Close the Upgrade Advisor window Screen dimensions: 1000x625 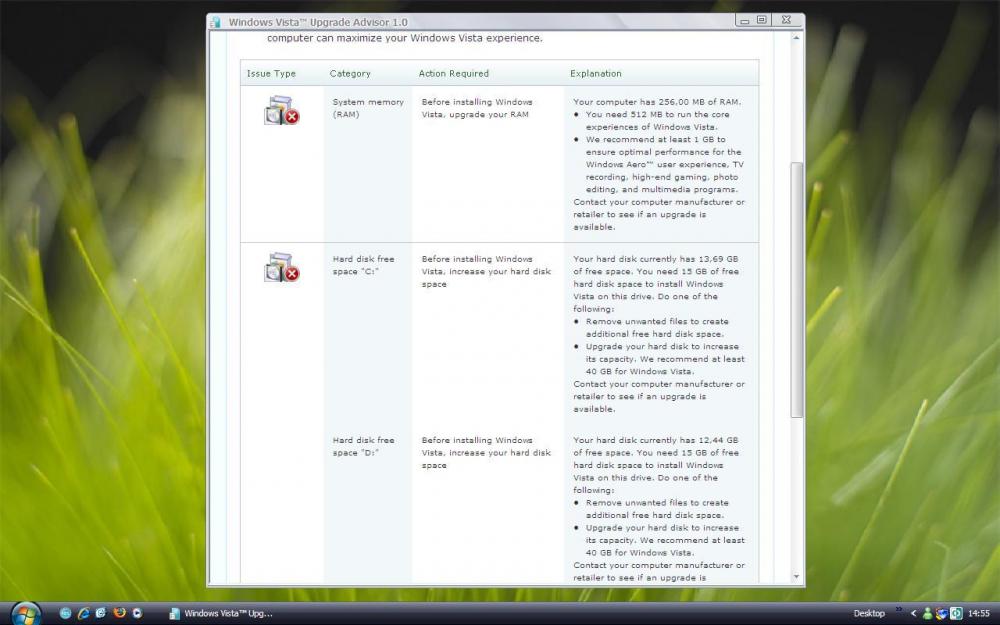coord(787,20)
